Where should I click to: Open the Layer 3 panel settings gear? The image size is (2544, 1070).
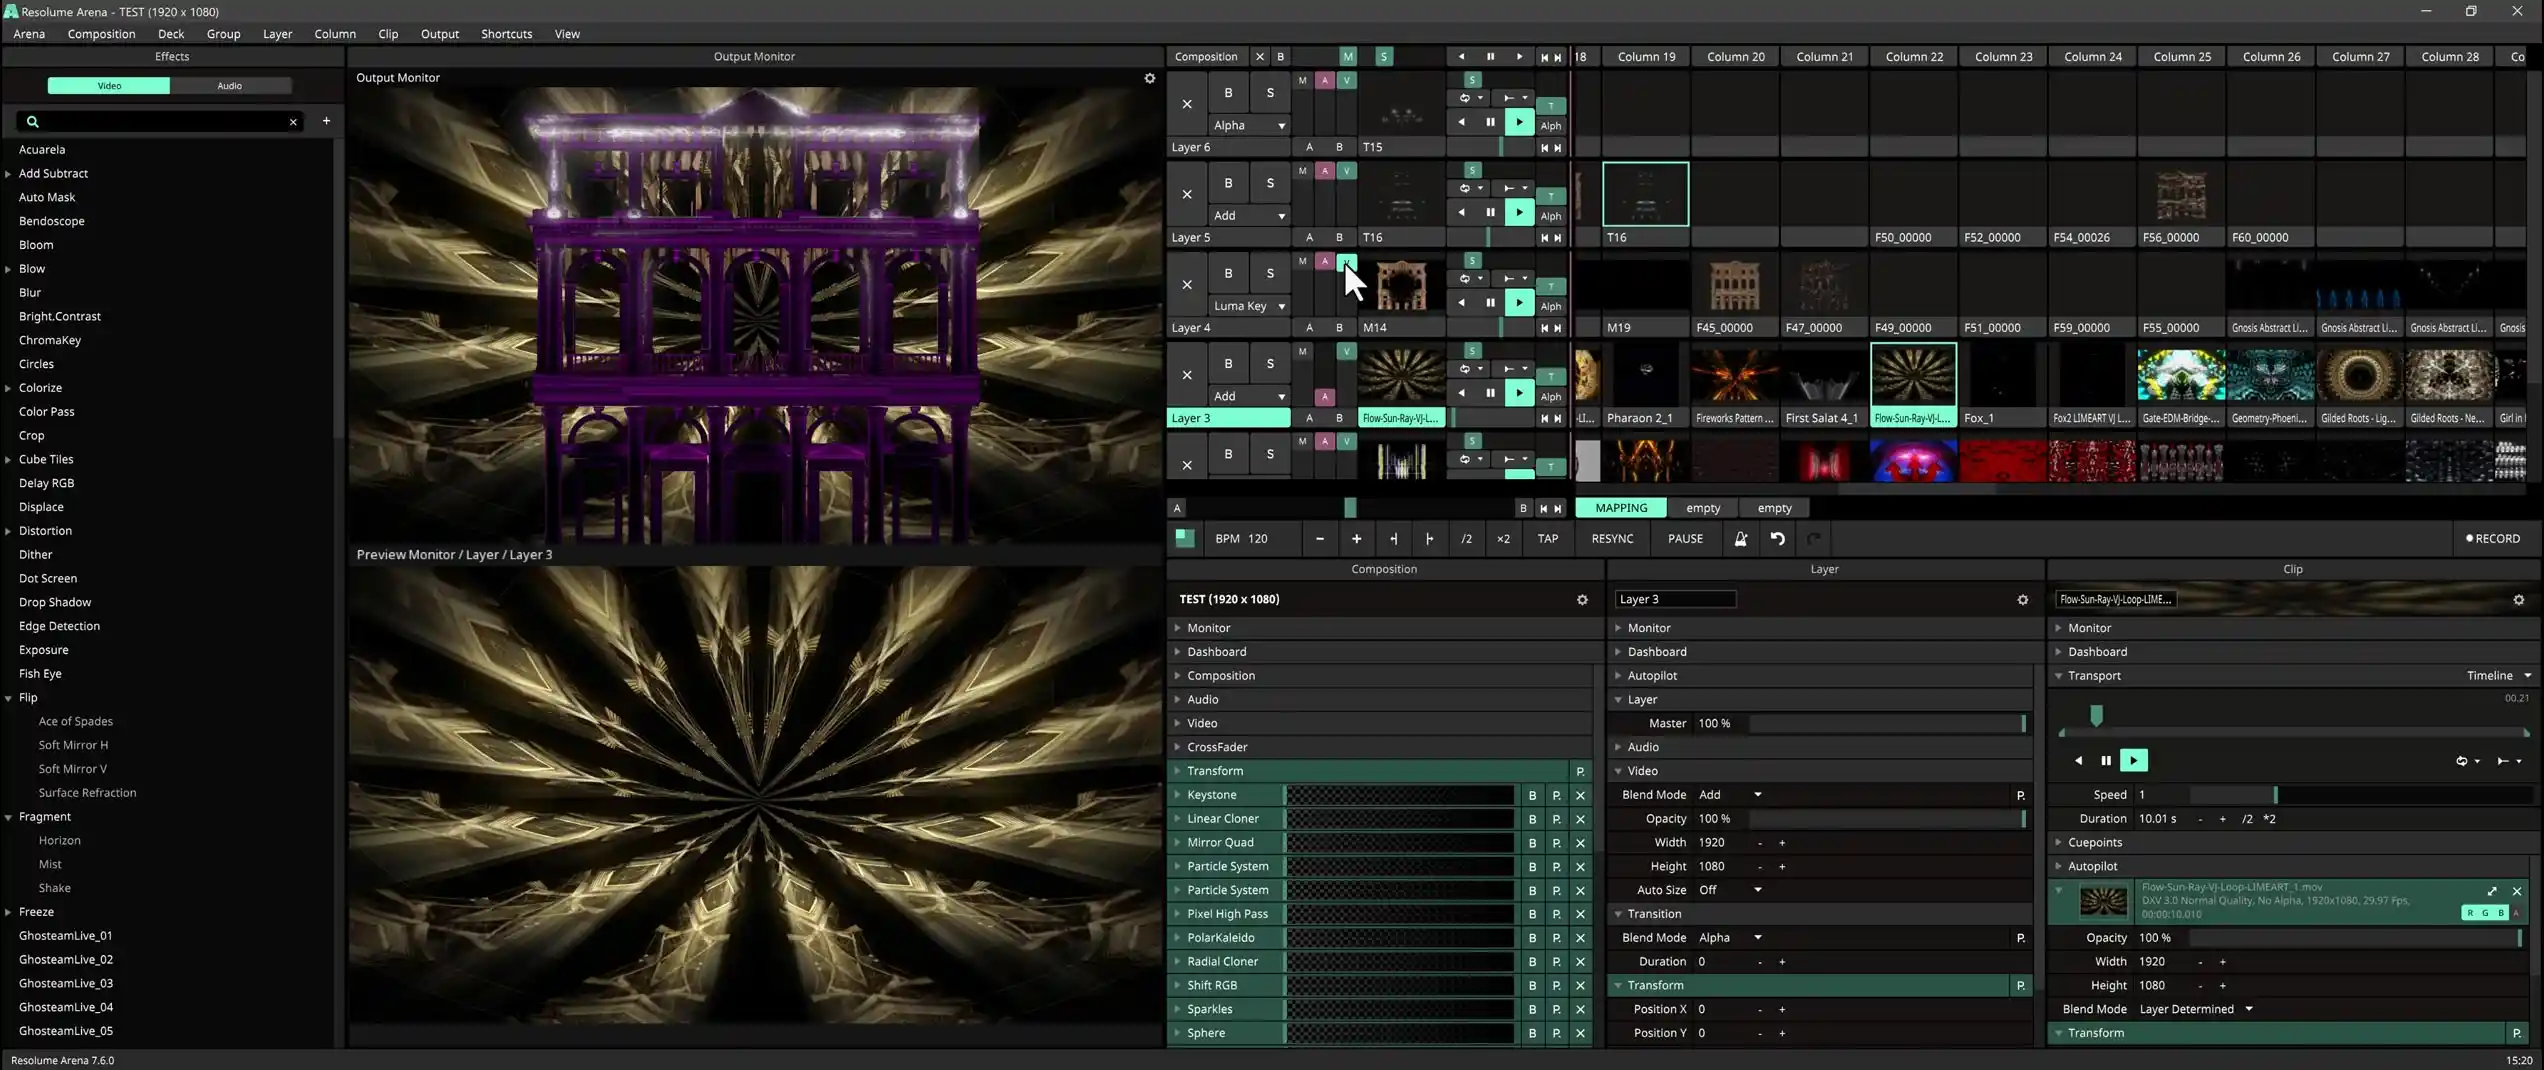[2022, 600]
